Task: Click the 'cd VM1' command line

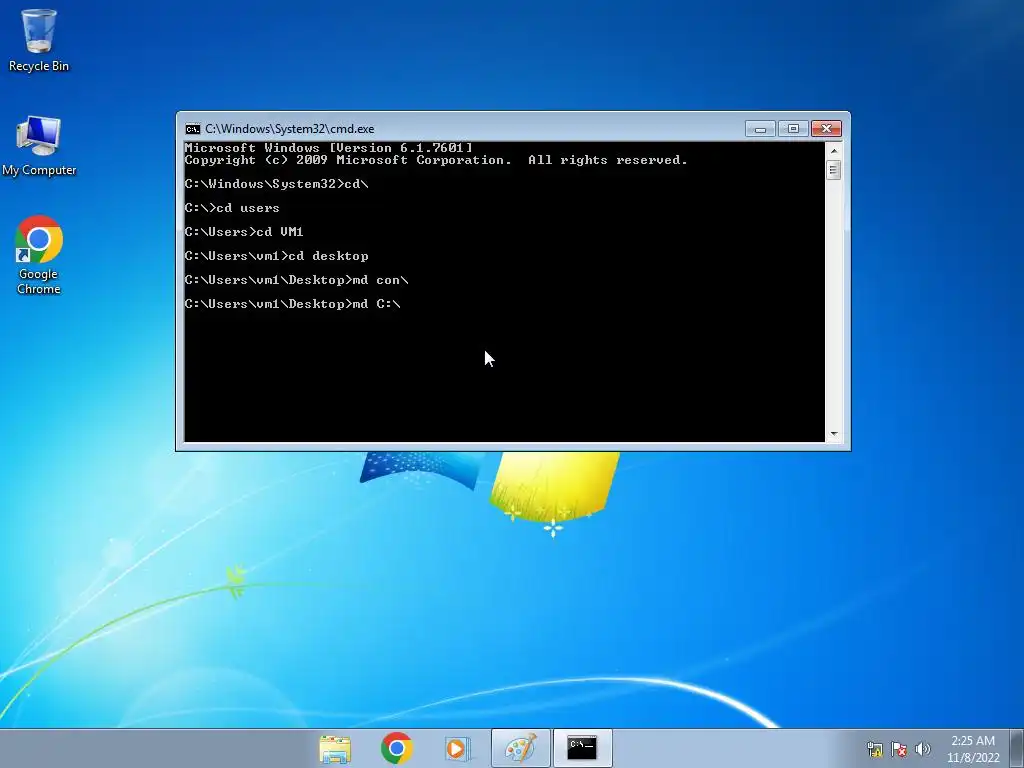Action: click(244, 232)
